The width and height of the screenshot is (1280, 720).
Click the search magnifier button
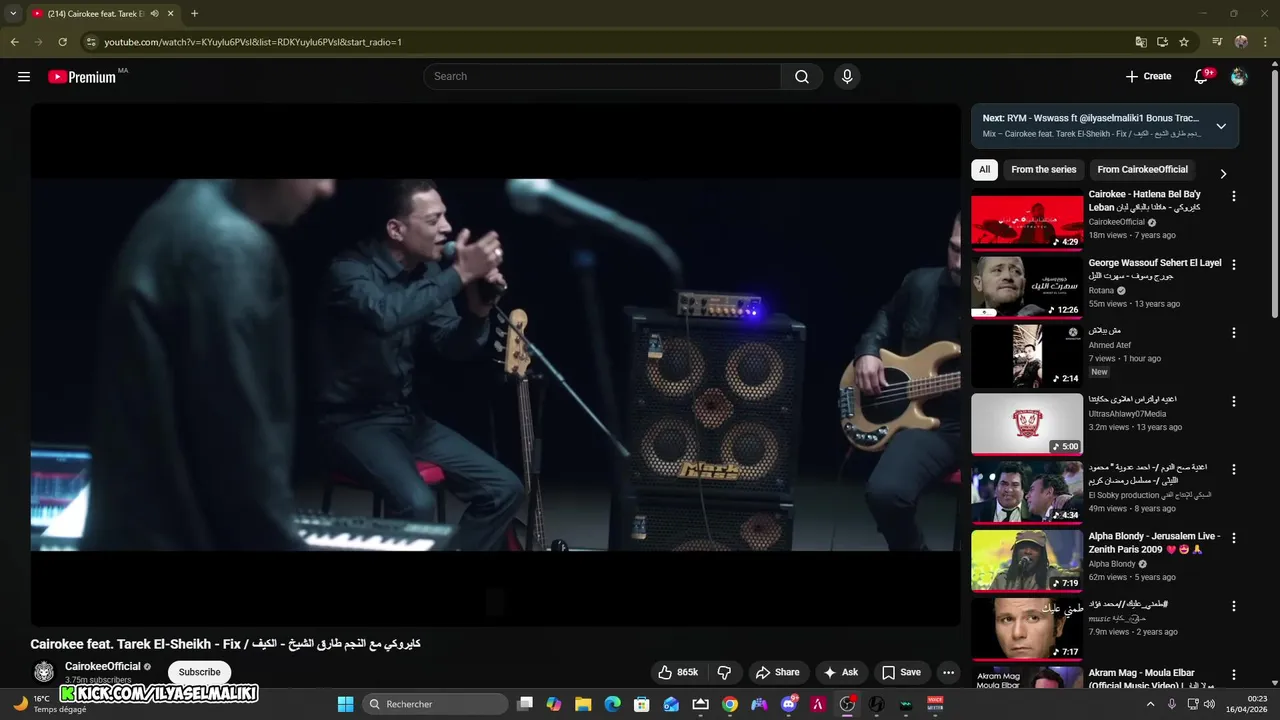tap(802, 77)
